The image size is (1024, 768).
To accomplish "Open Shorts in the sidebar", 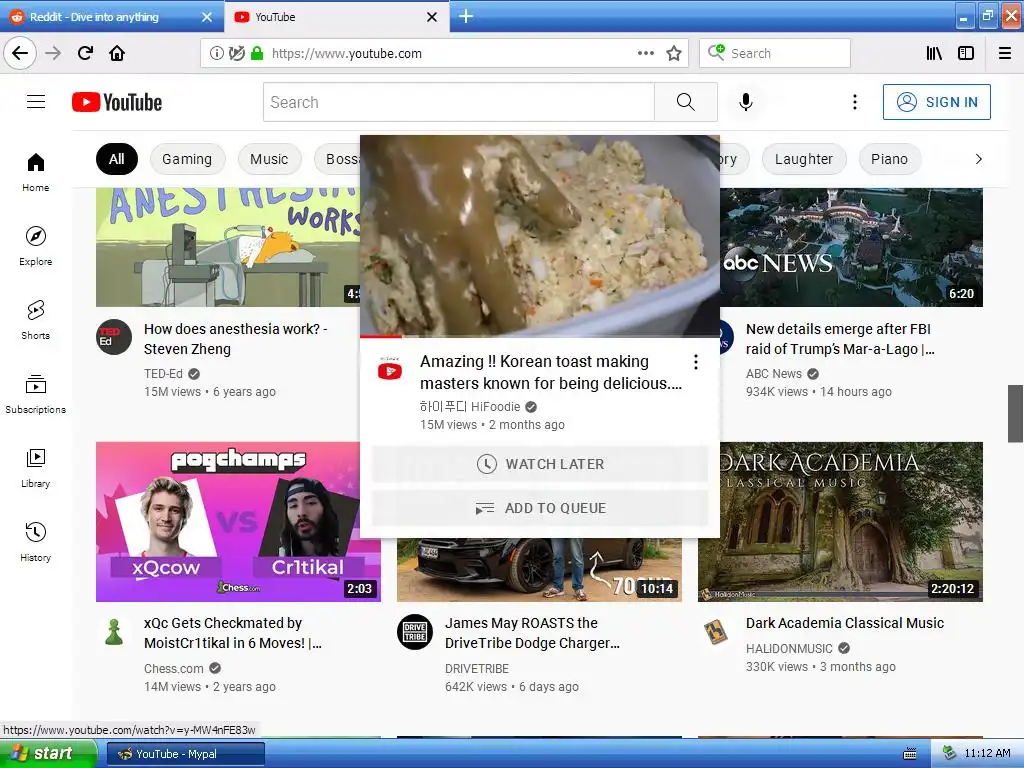I will tap(35, 320).
